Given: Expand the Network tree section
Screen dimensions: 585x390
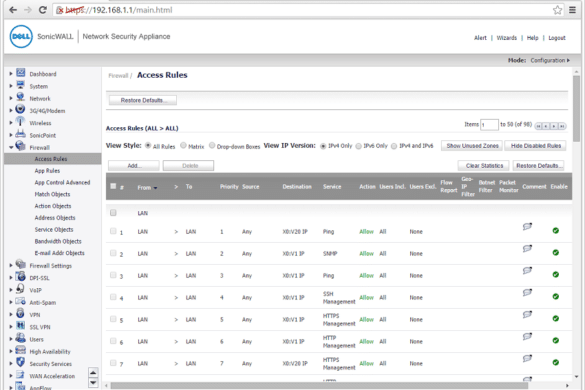Looking at the screenshot, I should [x=11, y=99].
